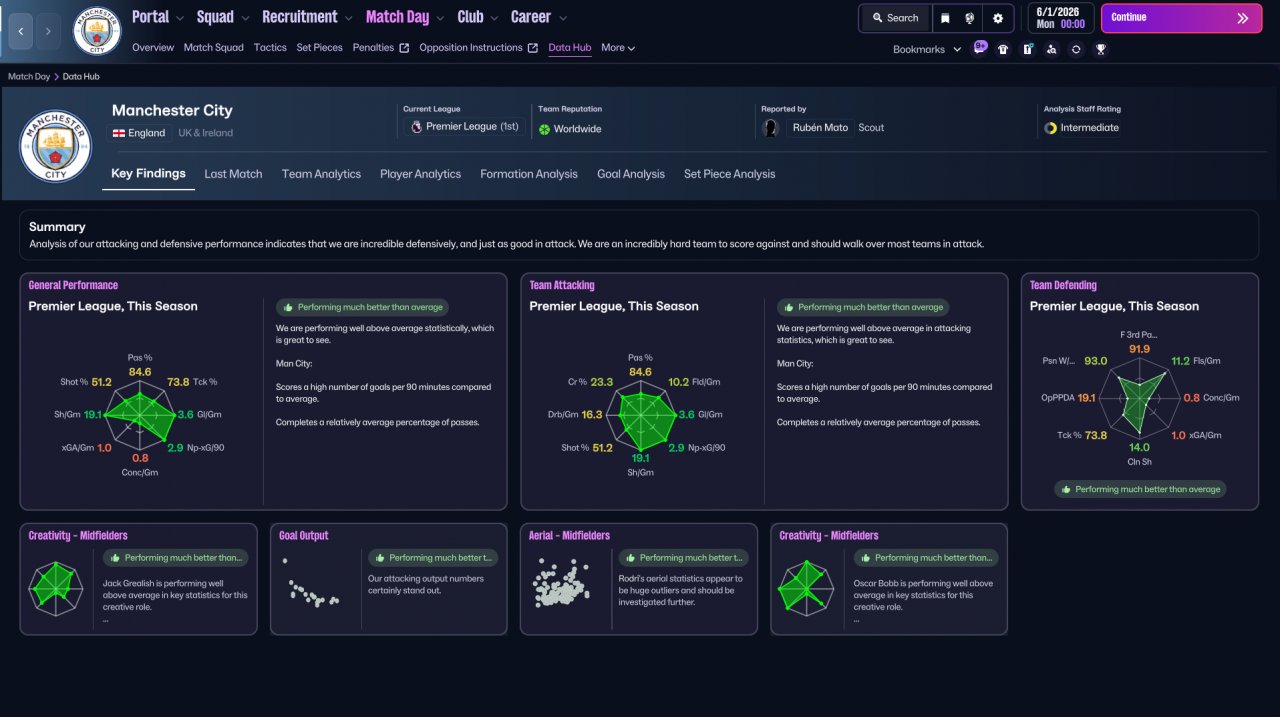Go forward with the right arrow button
1280x717 pixels.
[48, 32]
